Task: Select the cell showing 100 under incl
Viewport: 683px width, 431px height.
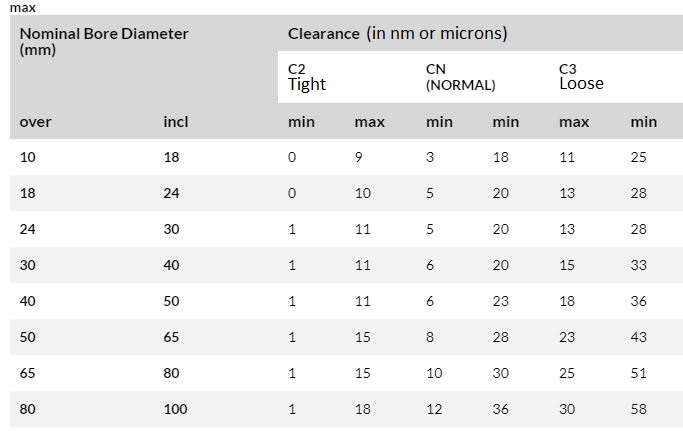Action: tap(175, 409)
